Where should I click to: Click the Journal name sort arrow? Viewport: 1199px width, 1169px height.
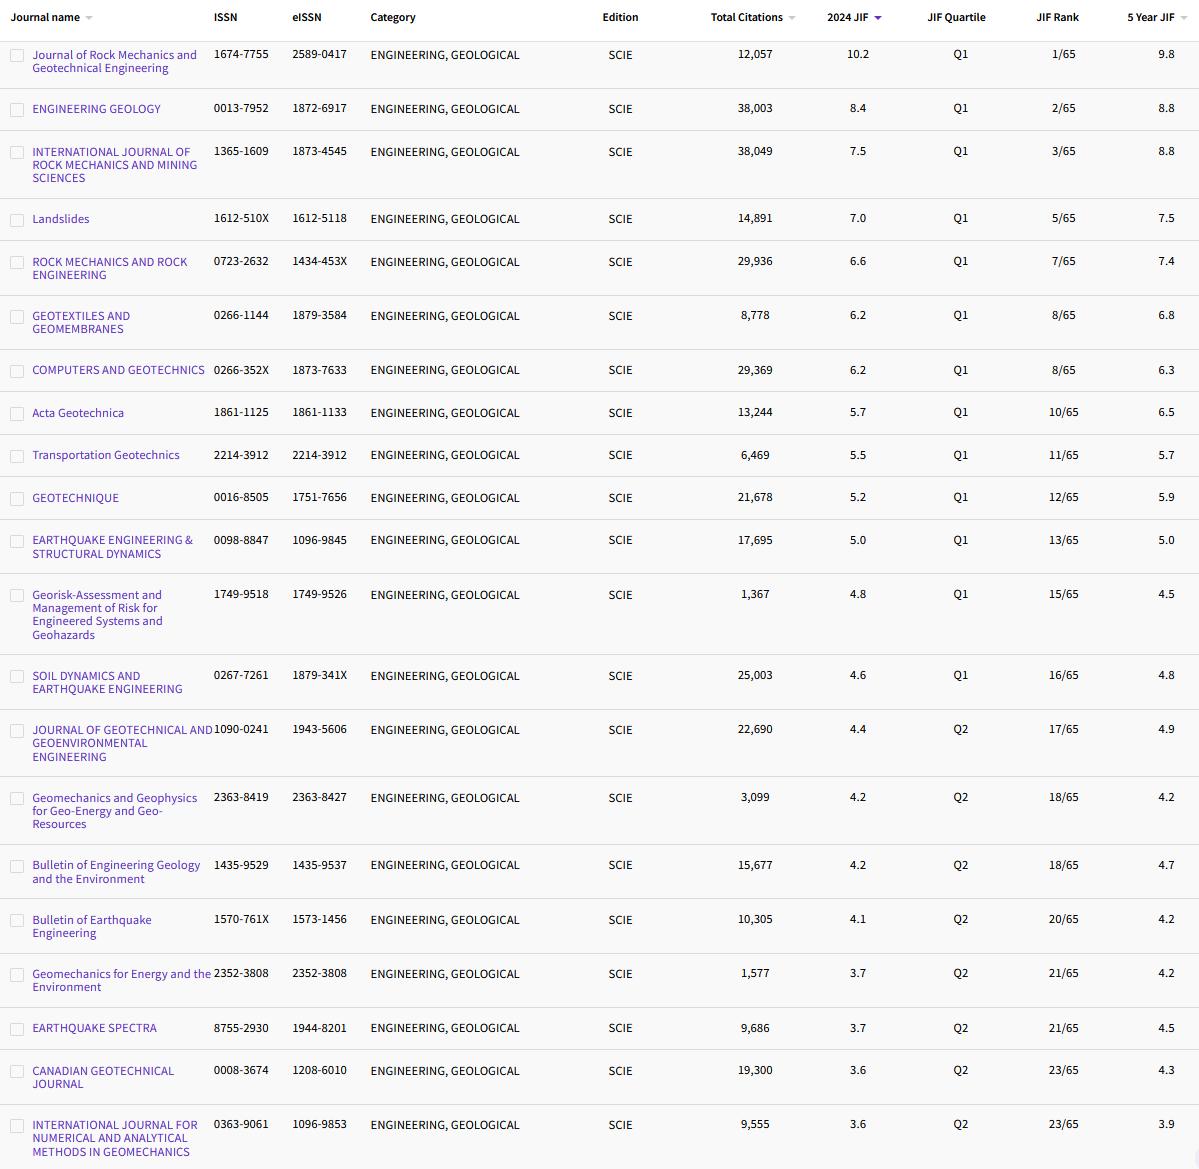pyautogui.click(x=88, y=17)
